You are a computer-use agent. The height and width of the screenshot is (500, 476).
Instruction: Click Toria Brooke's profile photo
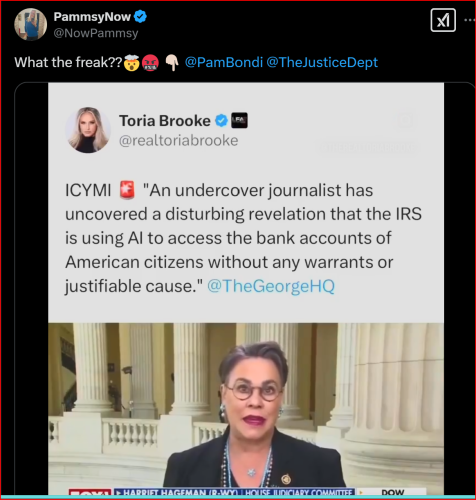click(88, 130)
